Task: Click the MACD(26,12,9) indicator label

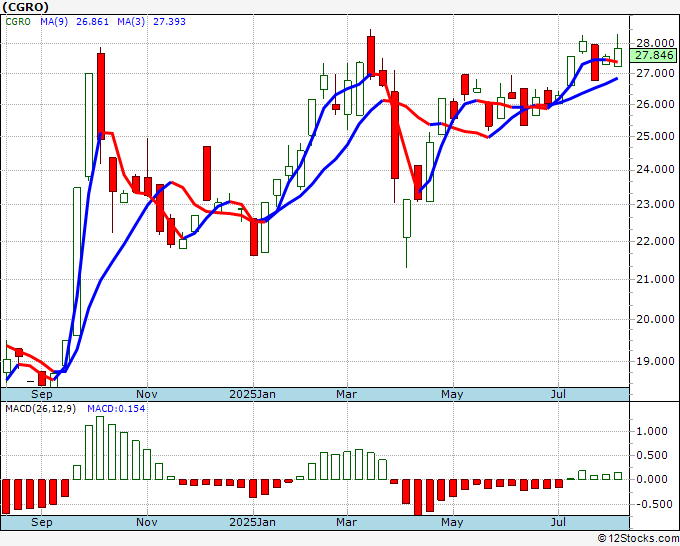Action: pos(40,409)
